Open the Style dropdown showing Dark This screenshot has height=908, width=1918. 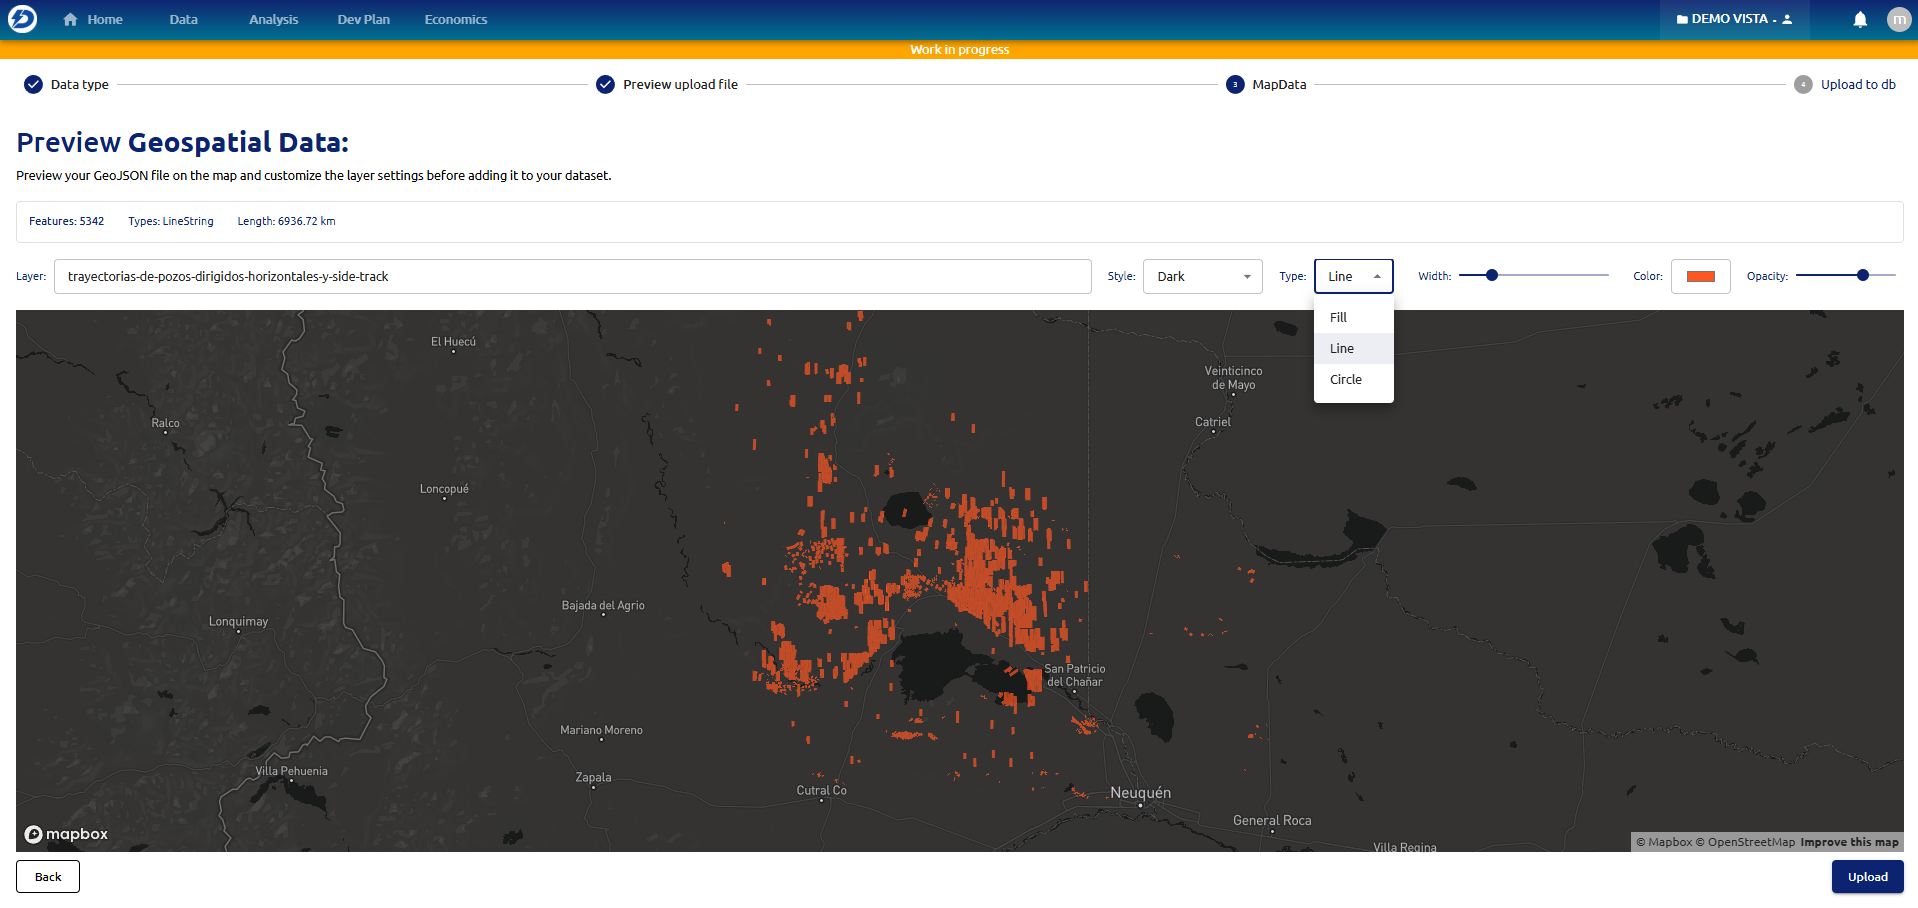point(1202,277)
